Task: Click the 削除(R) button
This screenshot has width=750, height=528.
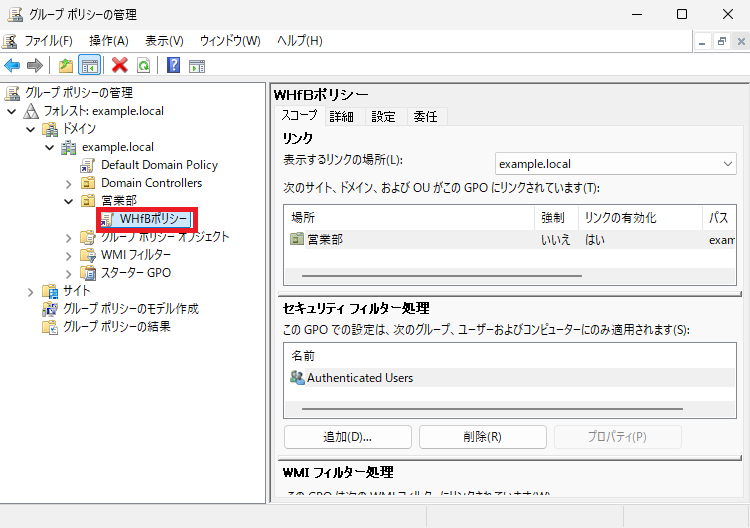Action: [x=483, y=437]
